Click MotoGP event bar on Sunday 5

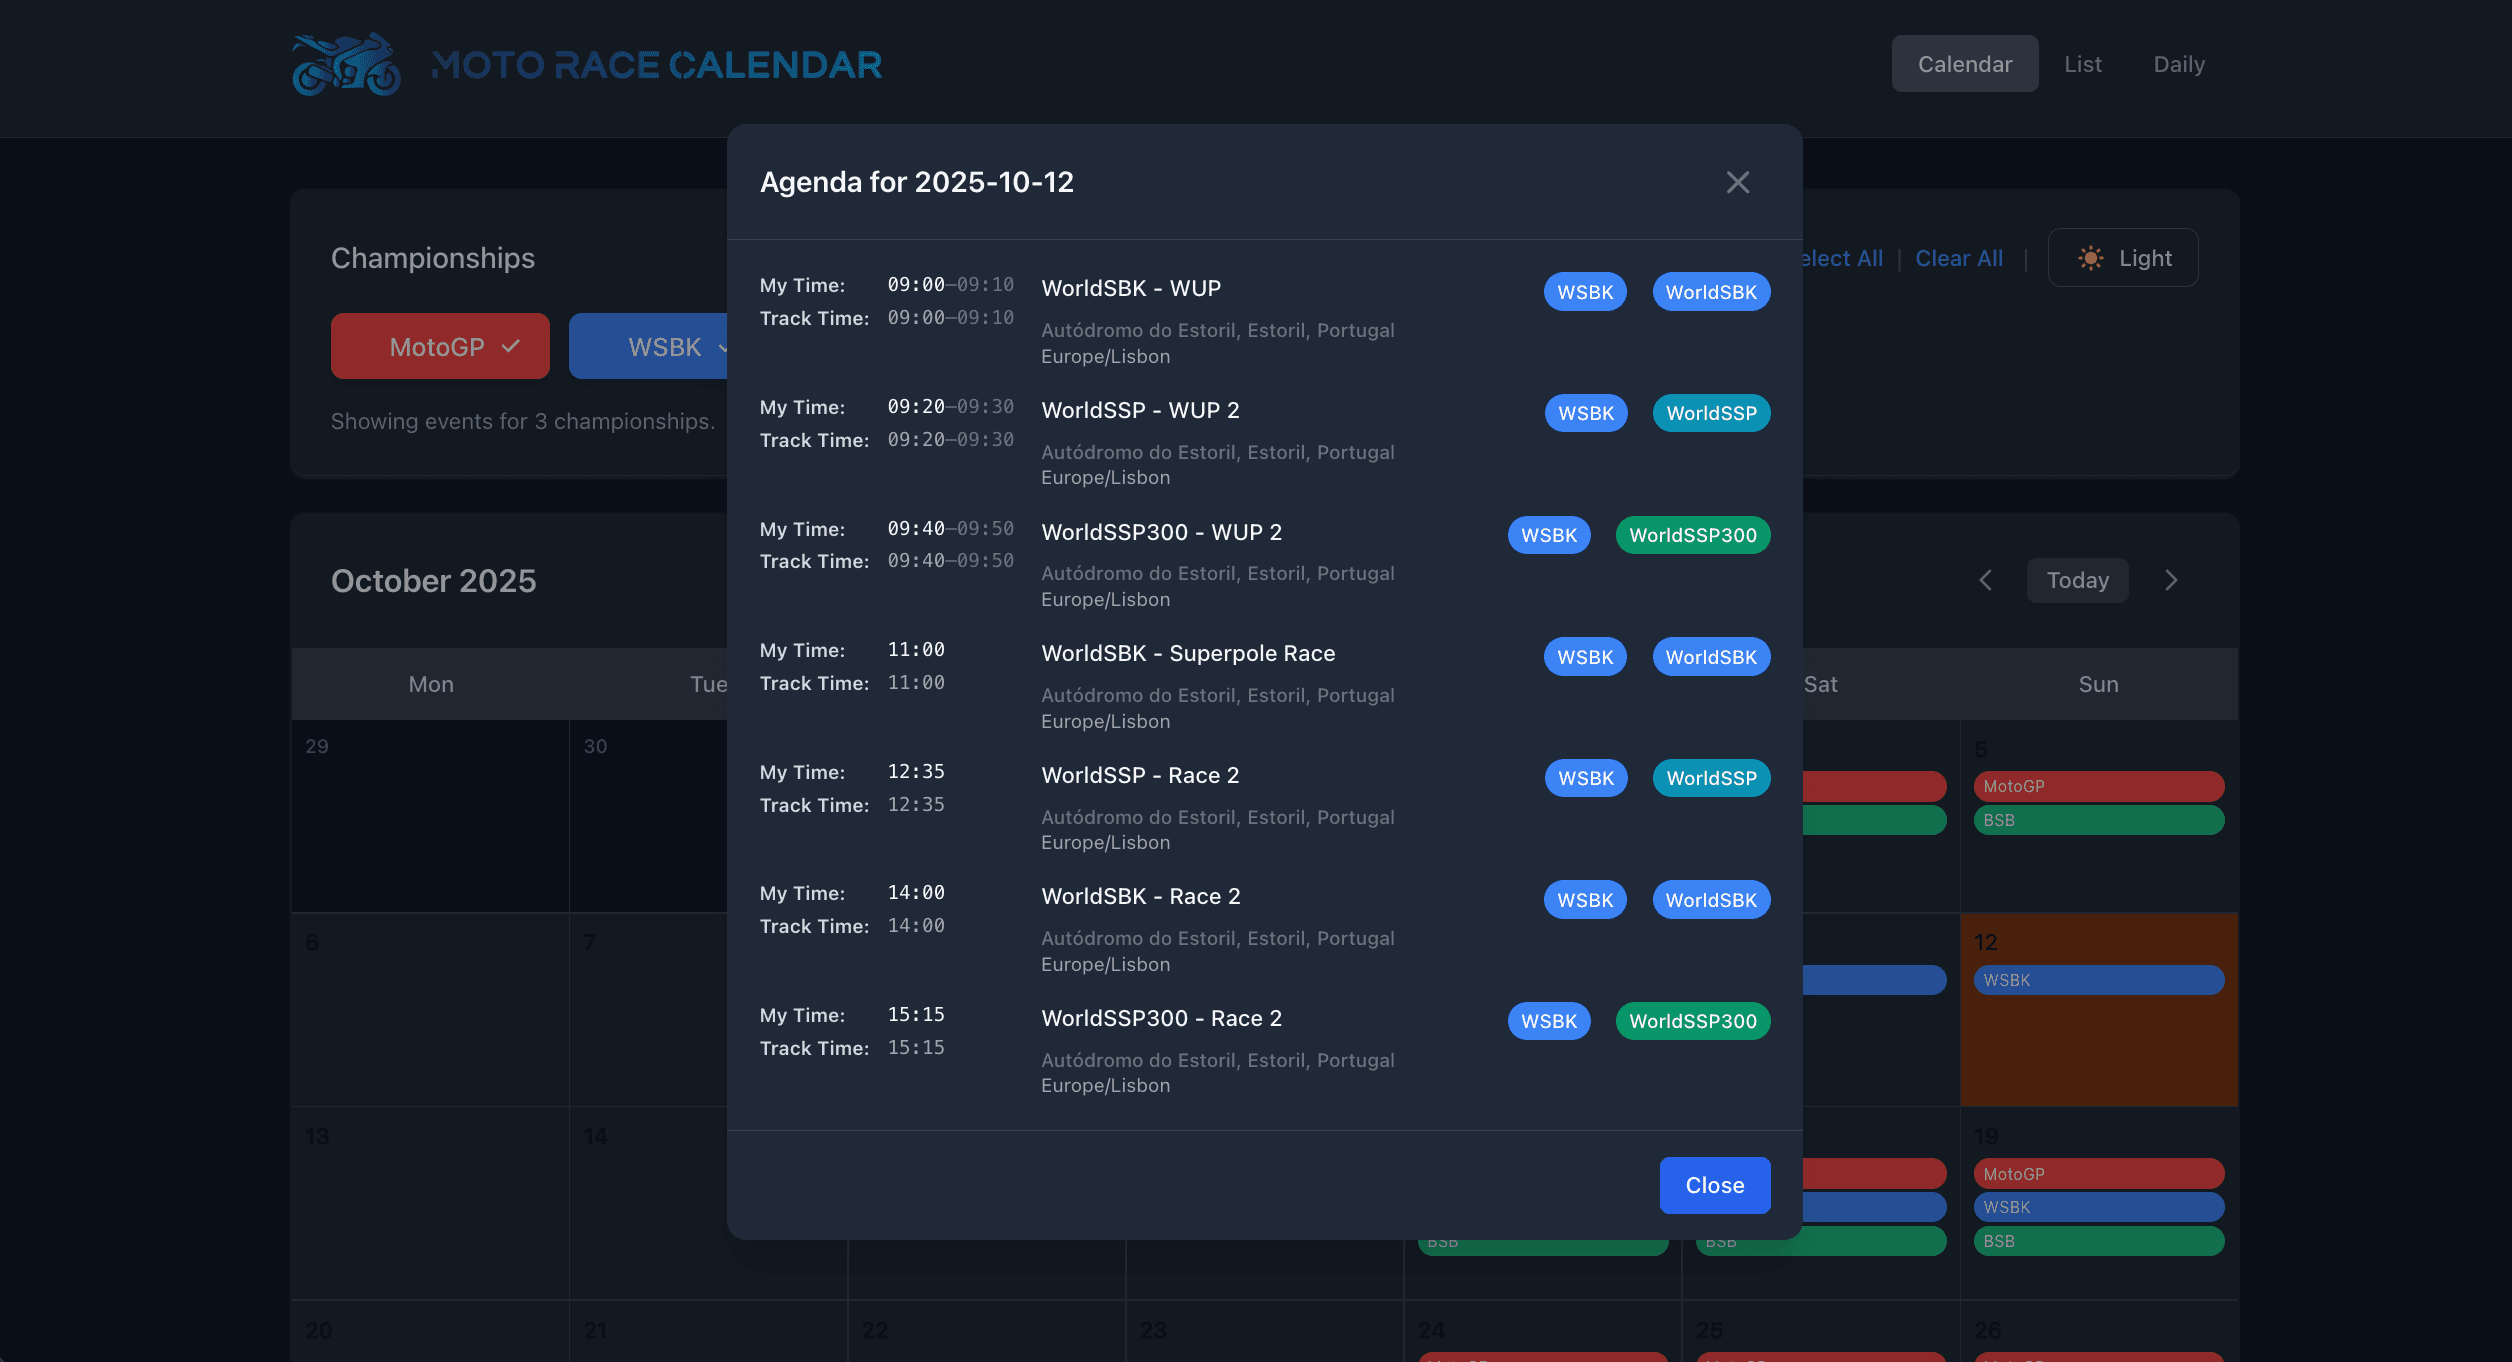(x=2098, y=786)
